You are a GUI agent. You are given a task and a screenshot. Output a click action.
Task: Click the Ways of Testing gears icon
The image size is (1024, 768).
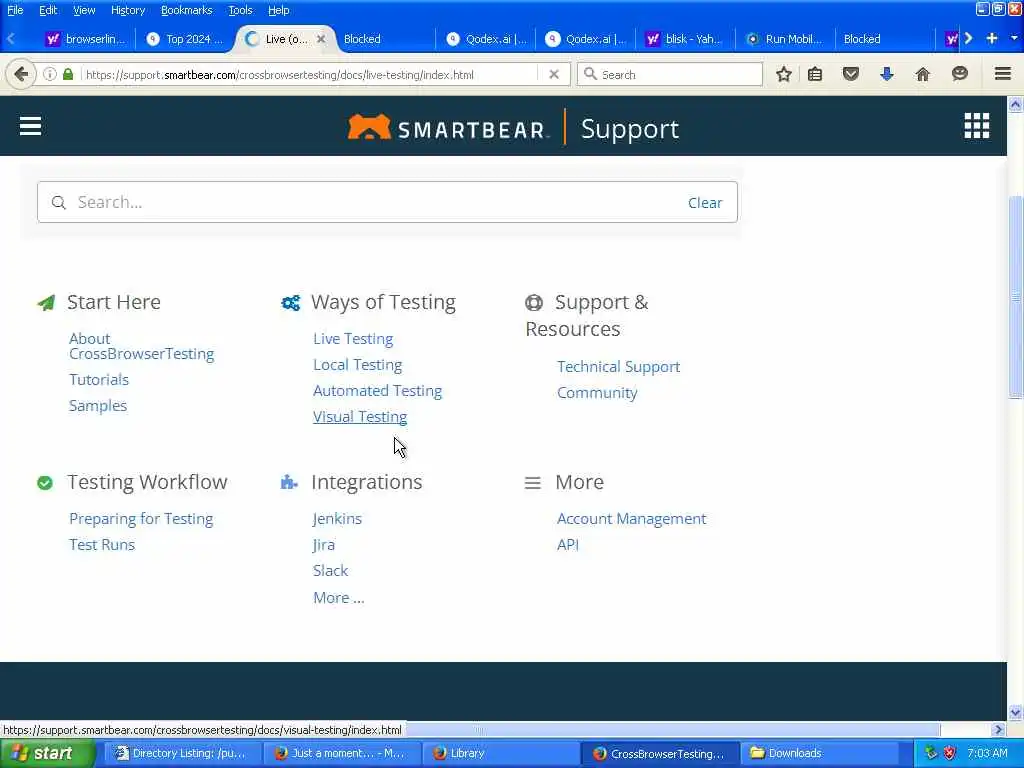pos(291,302)
